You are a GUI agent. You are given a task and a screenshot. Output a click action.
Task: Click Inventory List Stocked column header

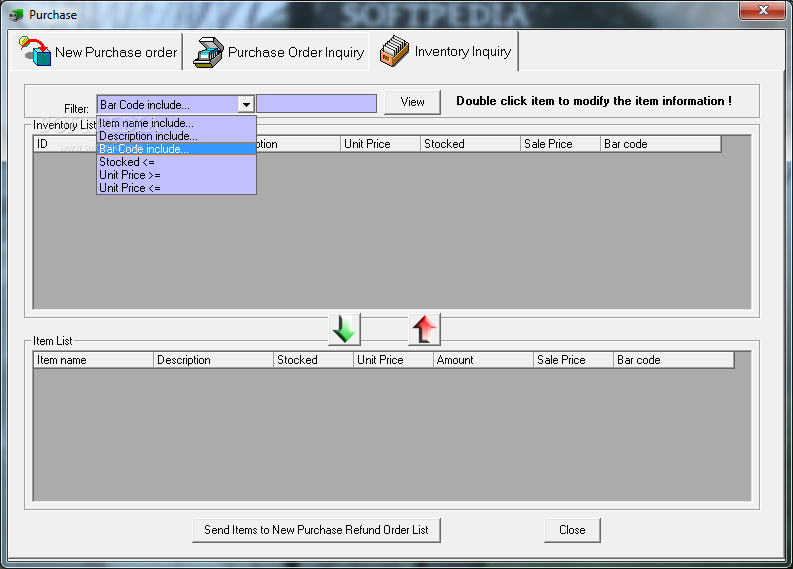pos(470,144)
